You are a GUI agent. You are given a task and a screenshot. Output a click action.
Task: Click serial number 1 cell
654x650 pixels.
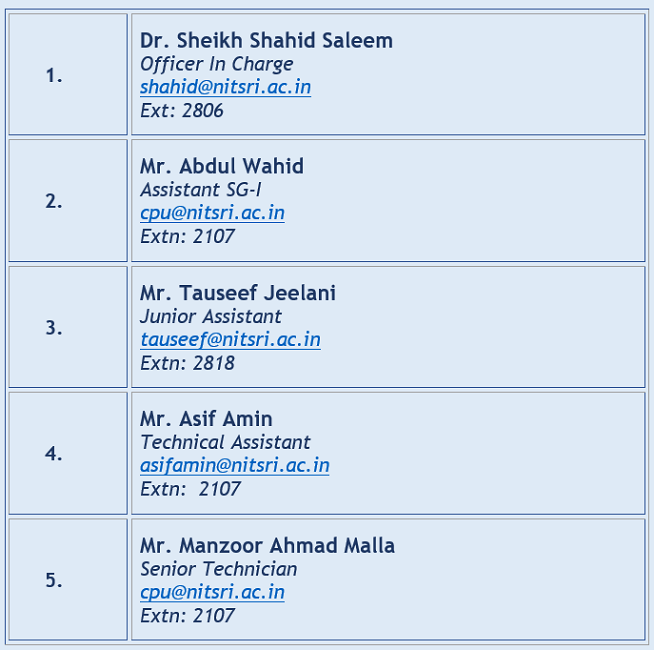pyautogui.click(x=54, y=75)
